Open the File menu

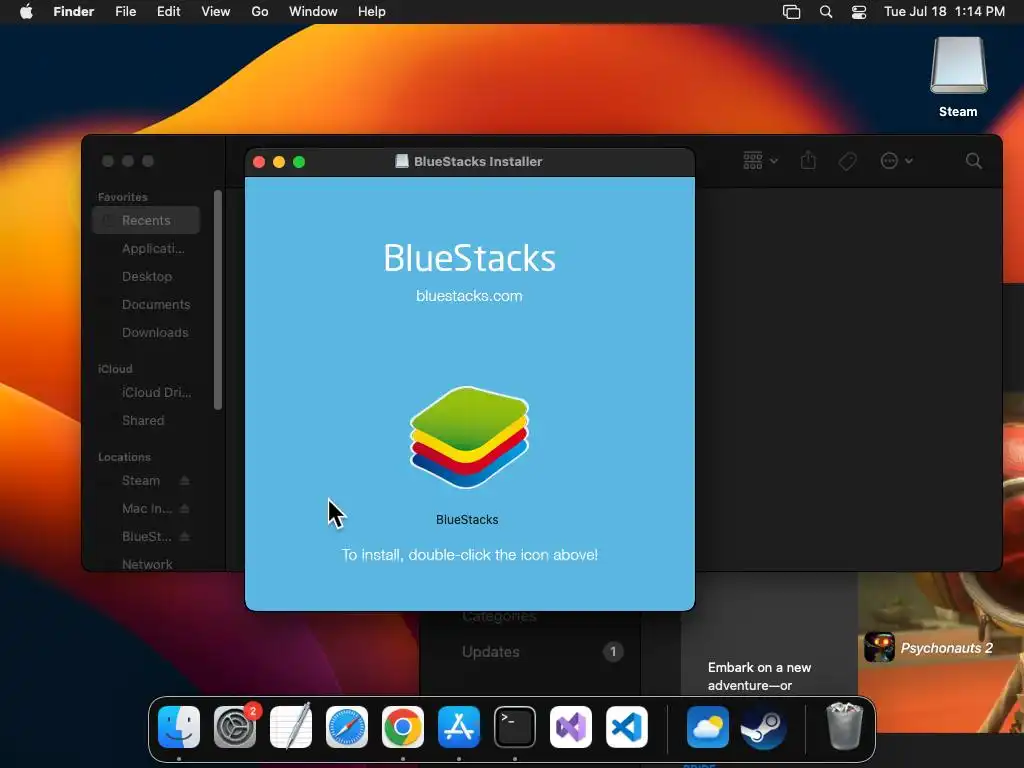(125, 12)
